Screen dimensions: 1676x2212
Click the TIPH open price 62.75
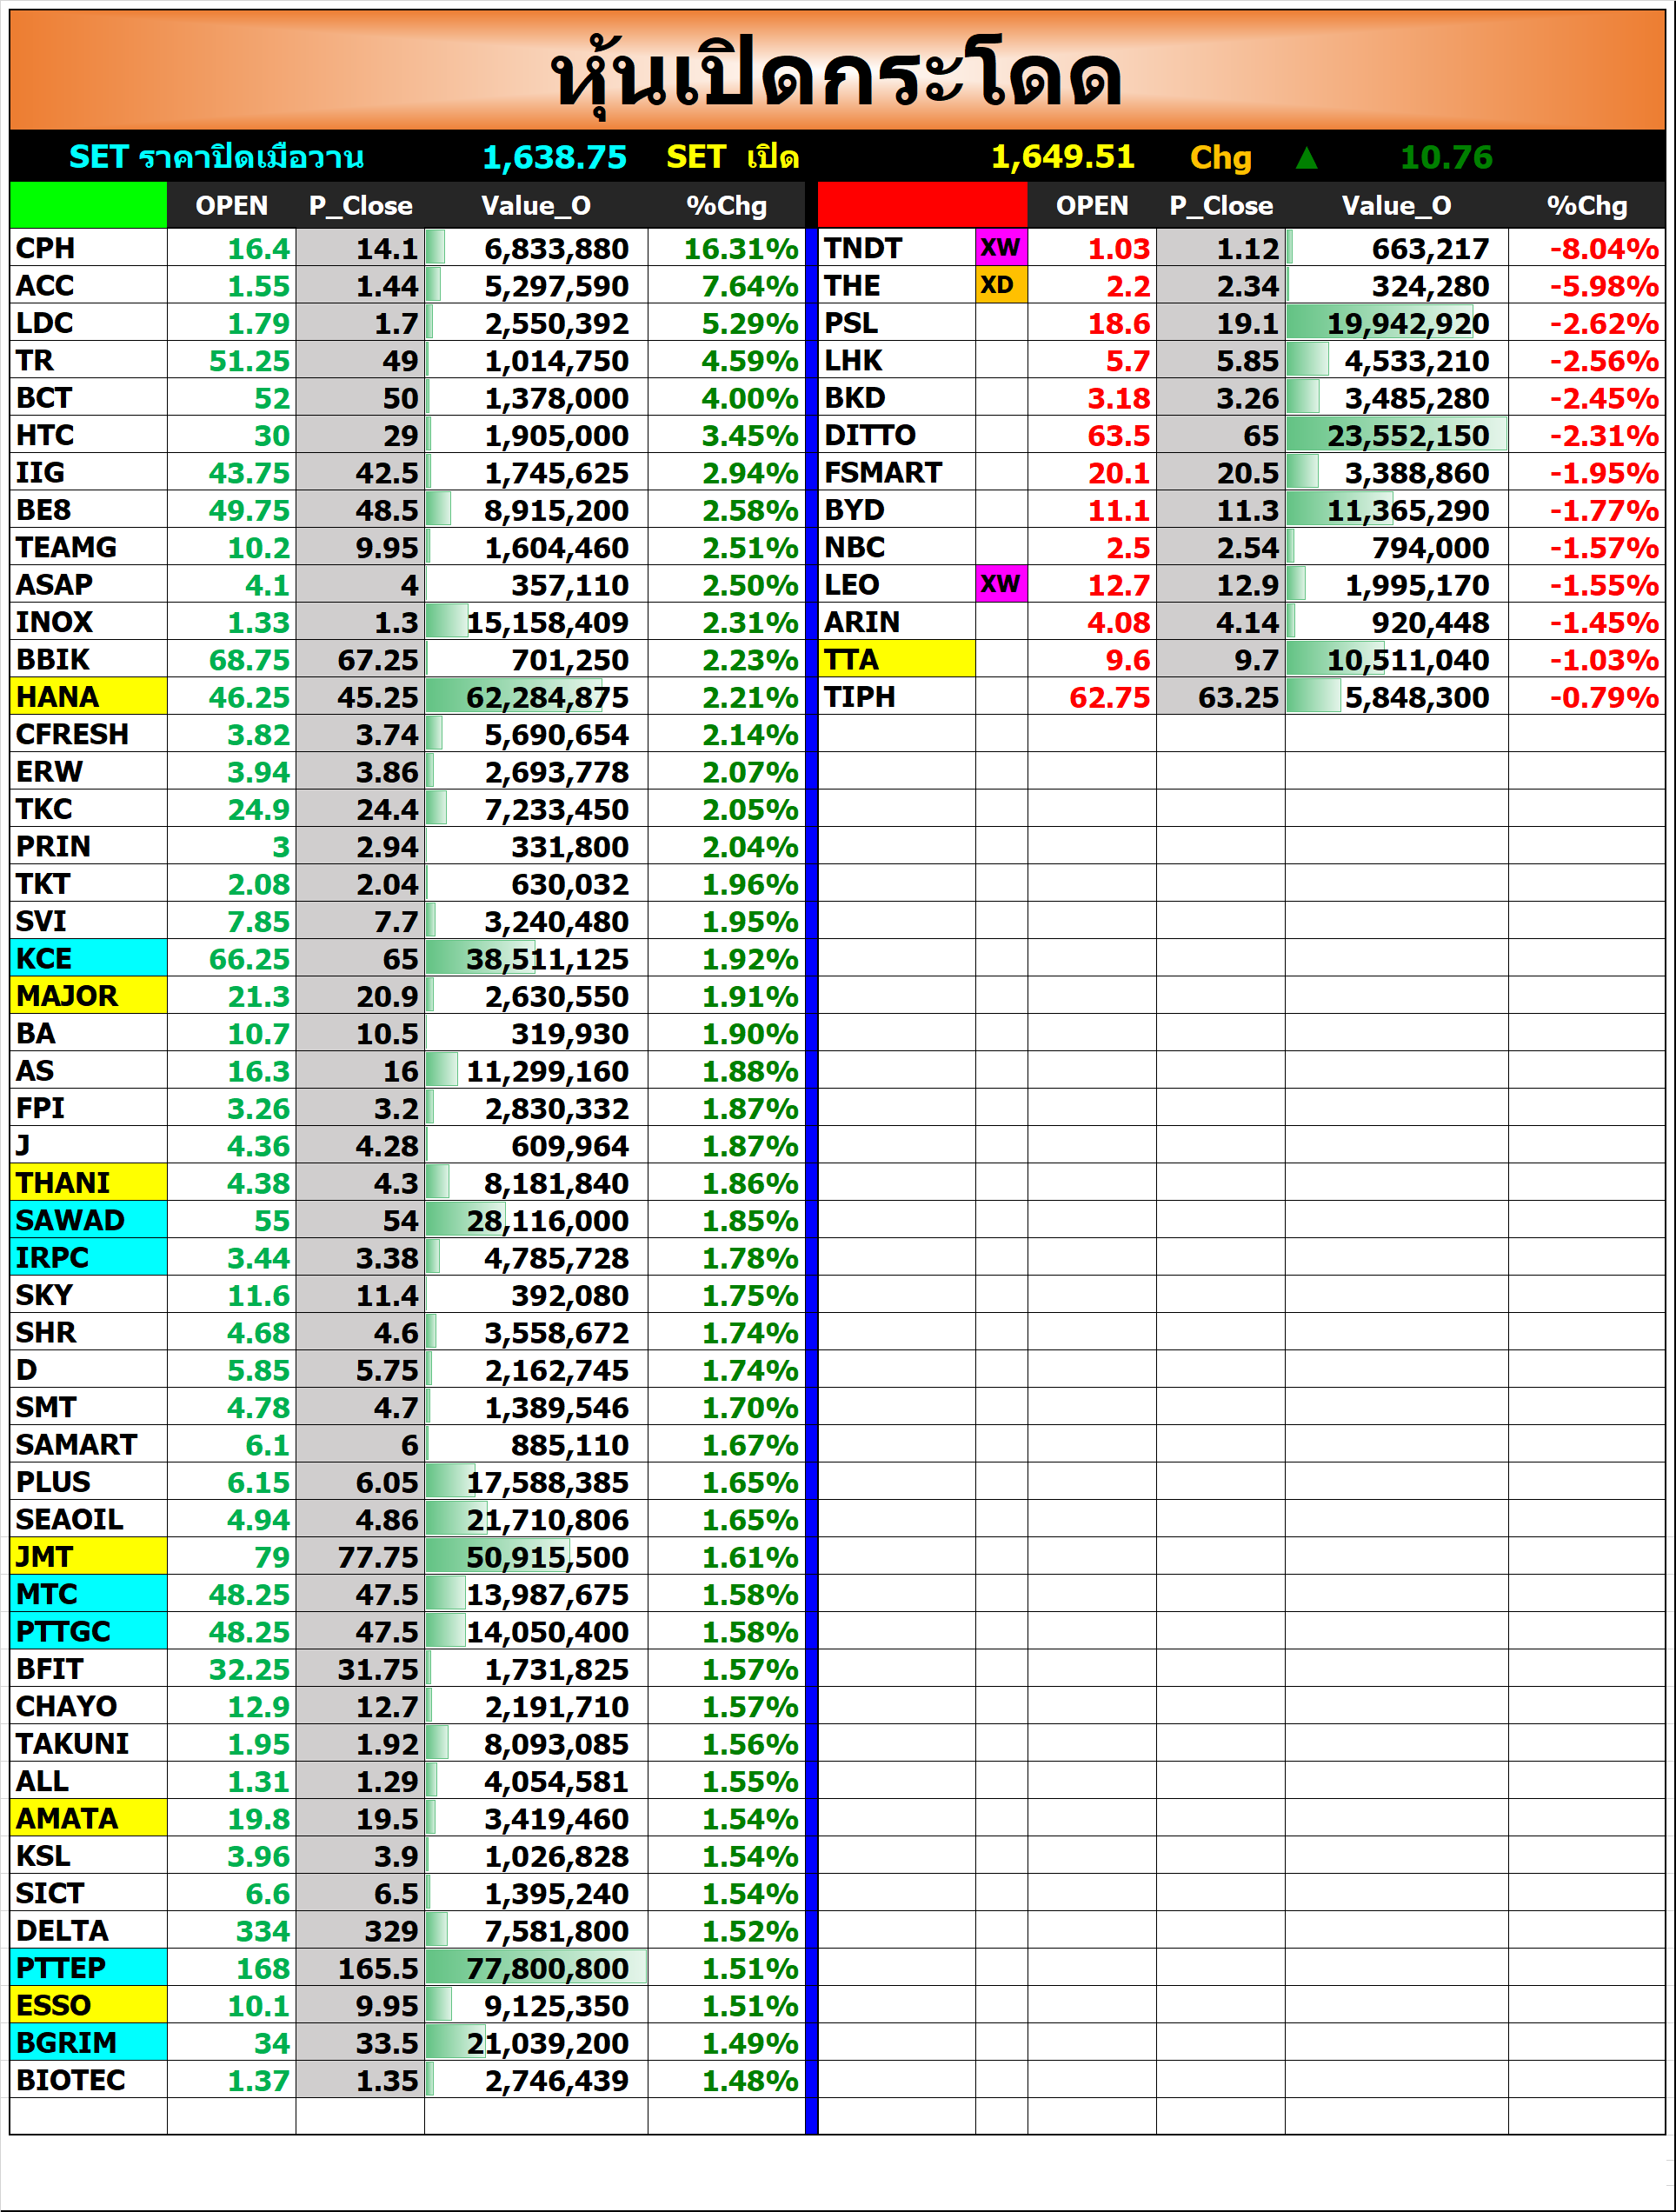pyautogui.click(x=1110, y=697)
